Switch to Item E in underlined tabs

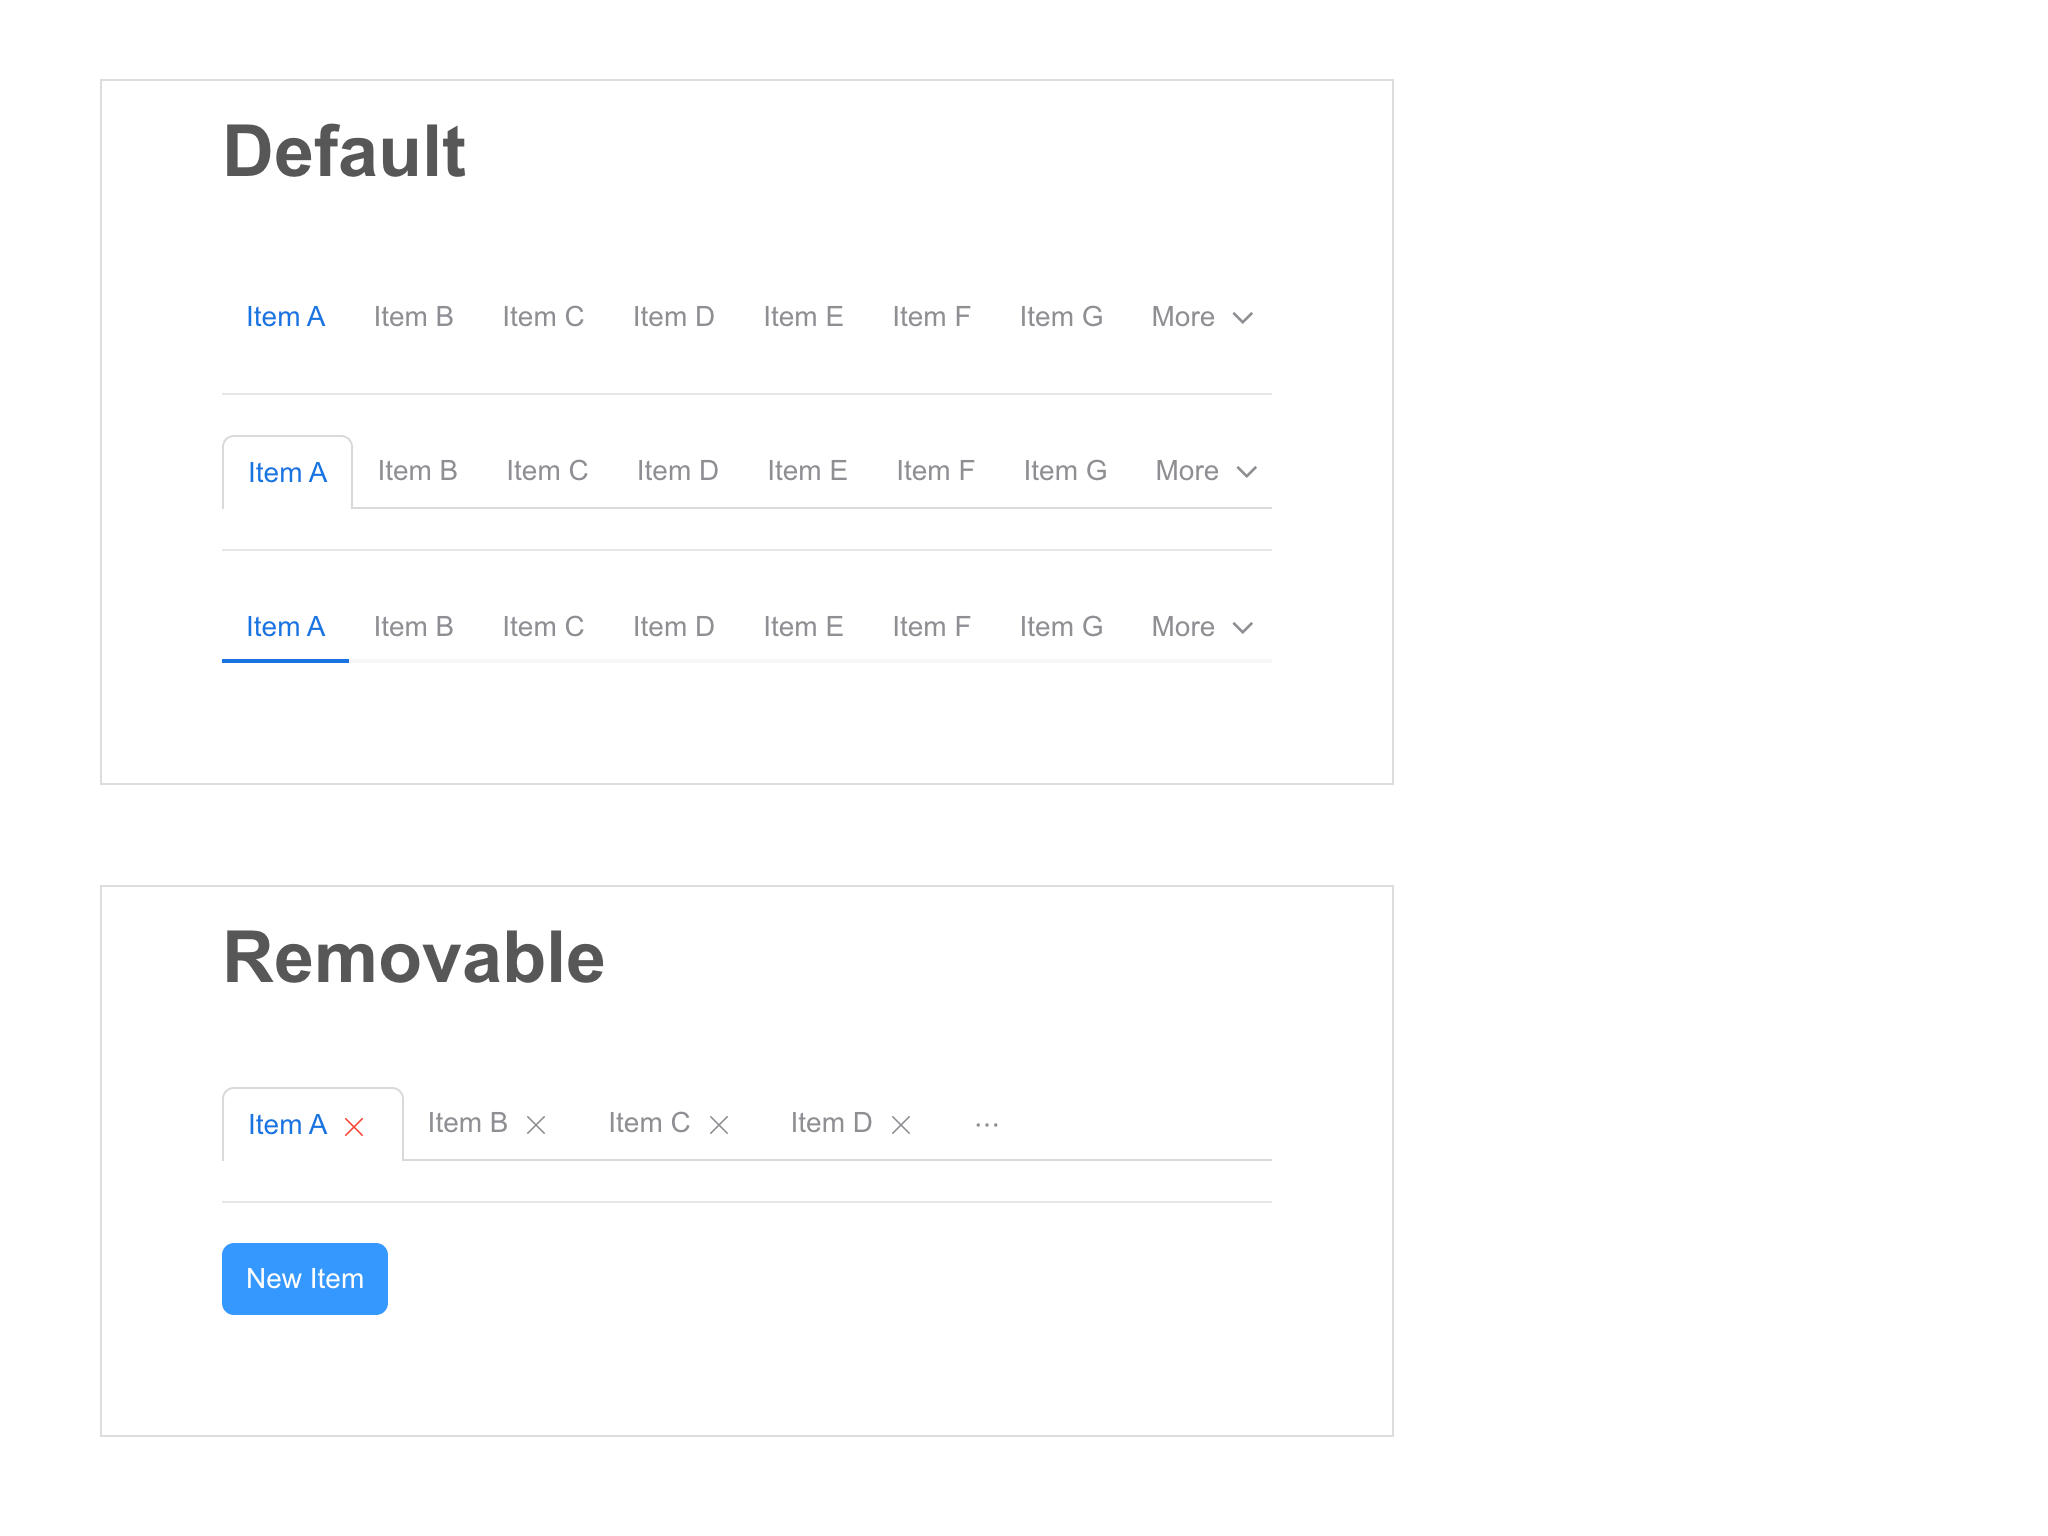tap(804, 628)
